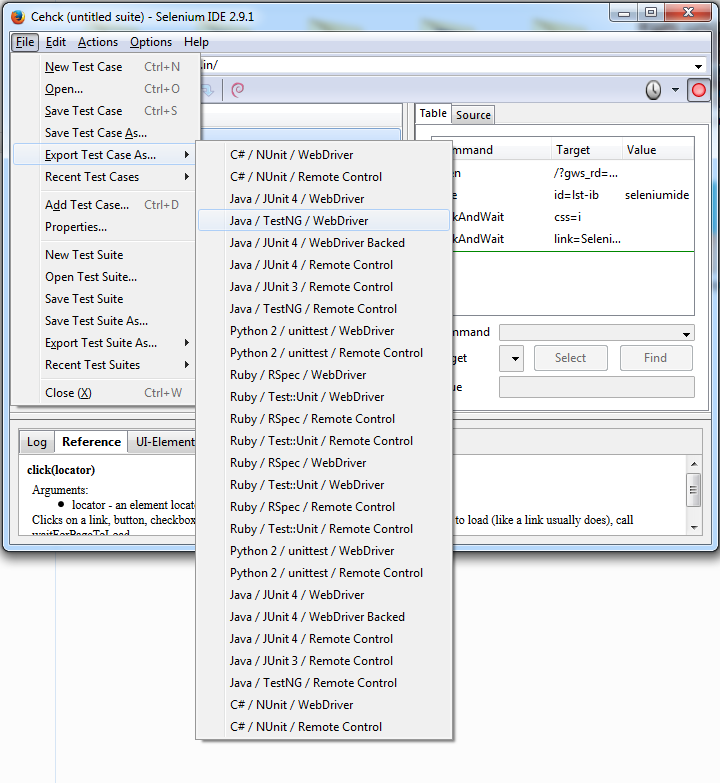Export as first C# / NUnit / Remote Control
The width and height of the screenshot is (720, 783).
point(324,177)
